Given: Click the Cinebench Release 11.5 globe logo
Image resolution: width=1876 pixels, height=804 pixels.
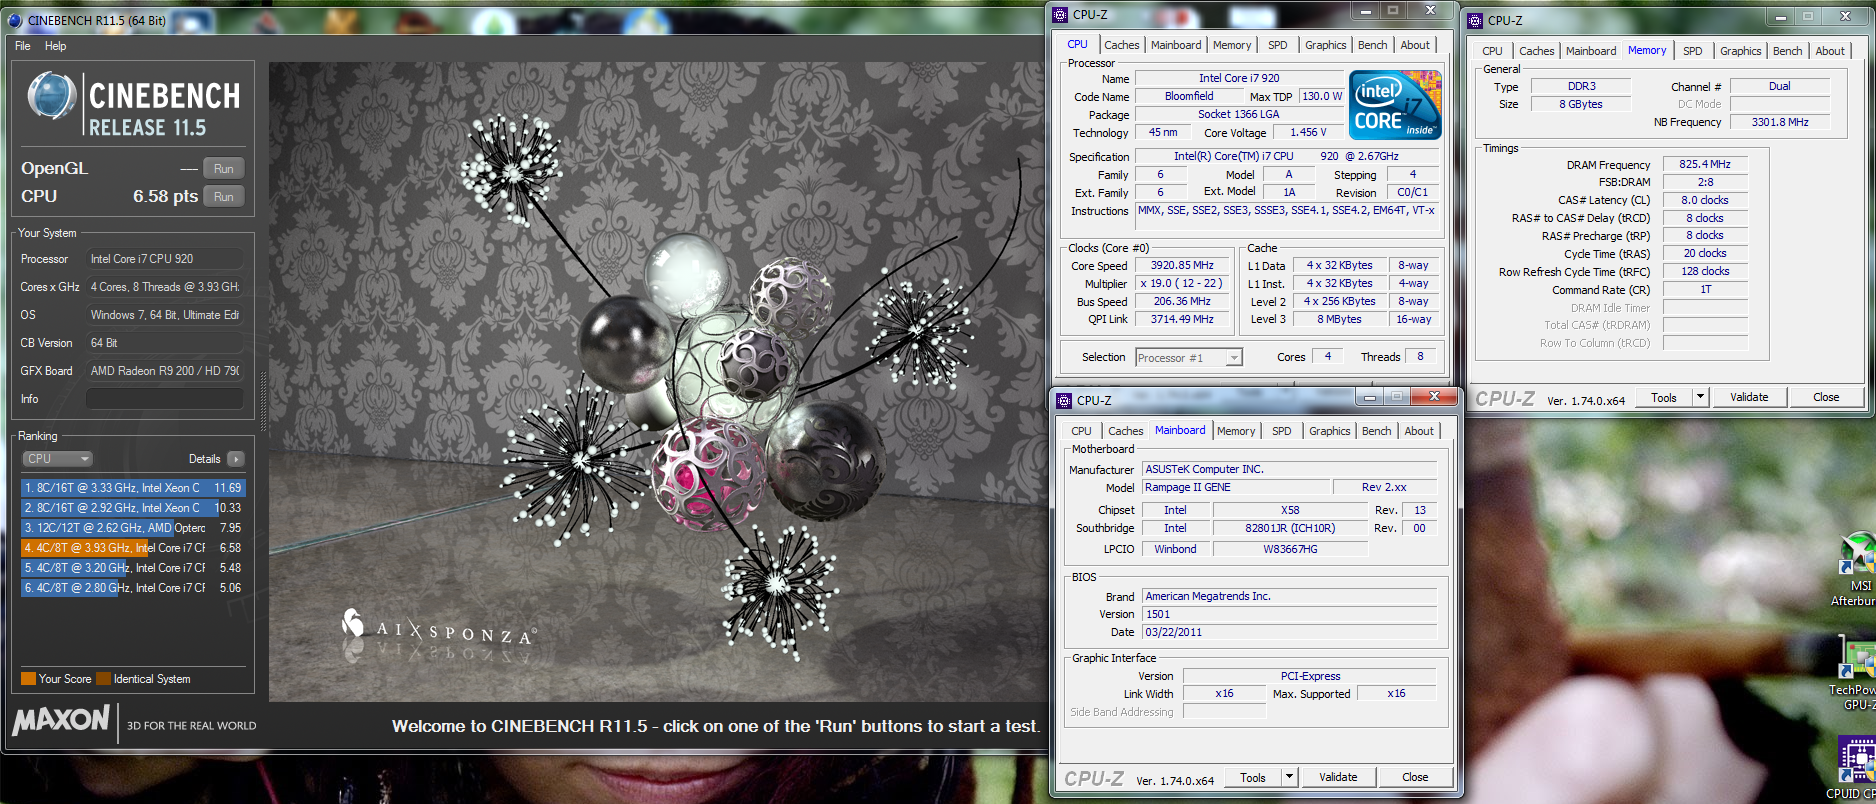Looking at the screenshot, I should 52,98.
